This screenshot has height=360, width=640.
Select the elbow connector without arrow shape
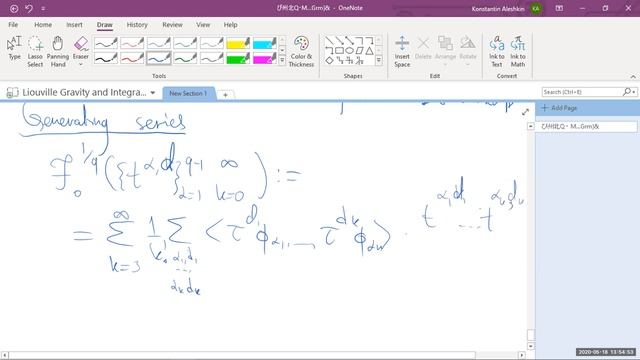tap(359, 40)
